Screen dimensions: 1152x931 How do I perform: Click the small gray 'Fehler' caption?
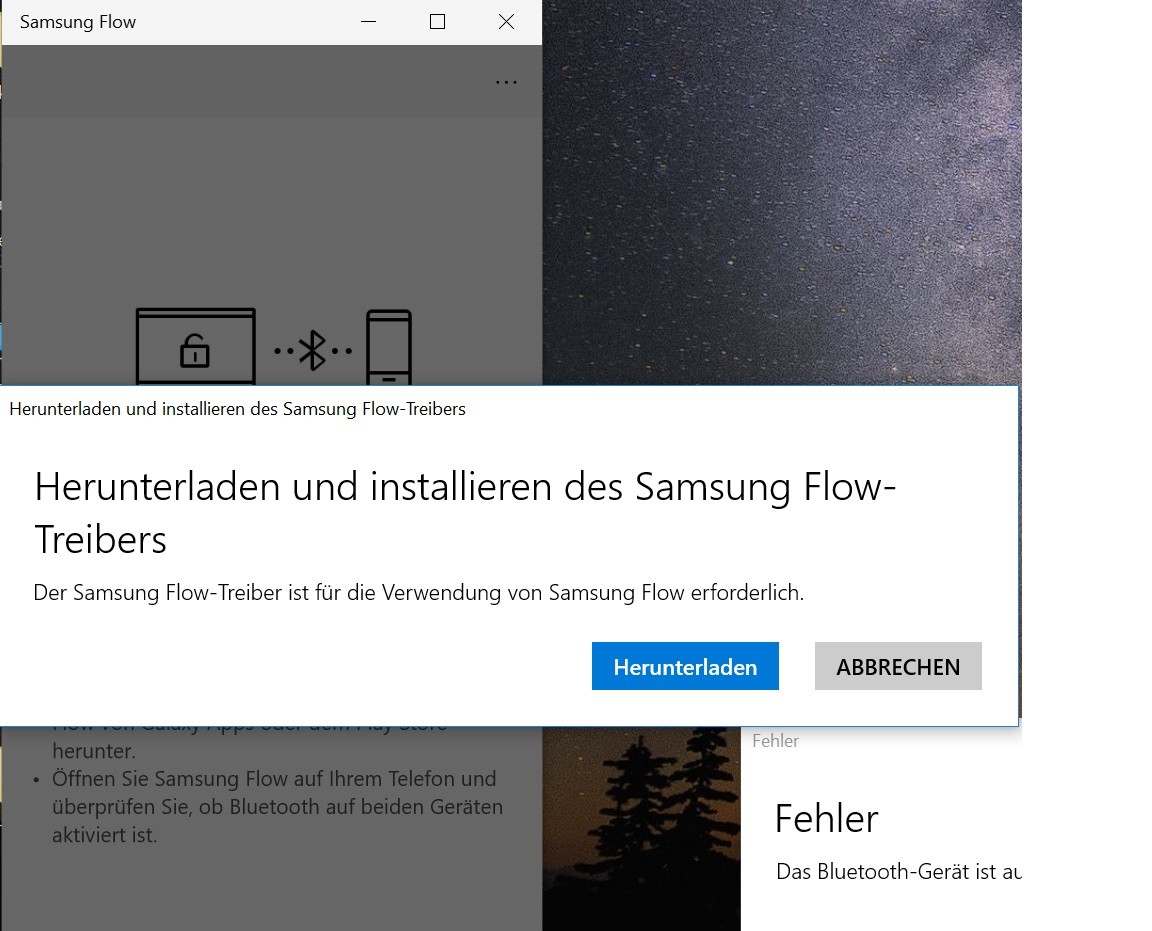775,741
